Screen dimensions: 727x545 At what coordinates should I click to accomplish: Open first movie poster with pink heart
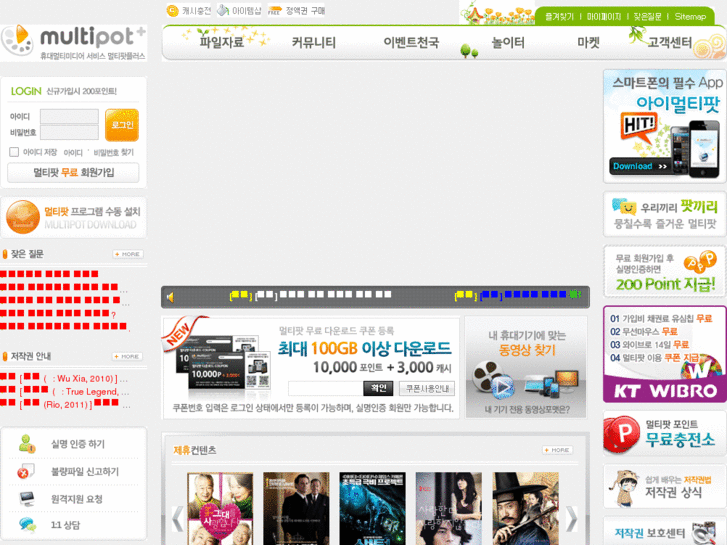(220, 508)
